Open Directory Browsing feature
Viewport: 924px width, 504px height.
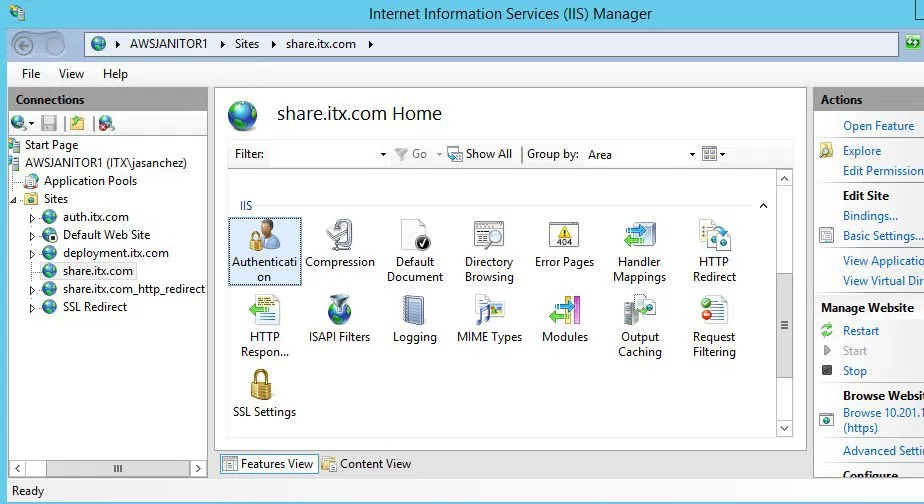pyautogui.click(x=489, y=238)
